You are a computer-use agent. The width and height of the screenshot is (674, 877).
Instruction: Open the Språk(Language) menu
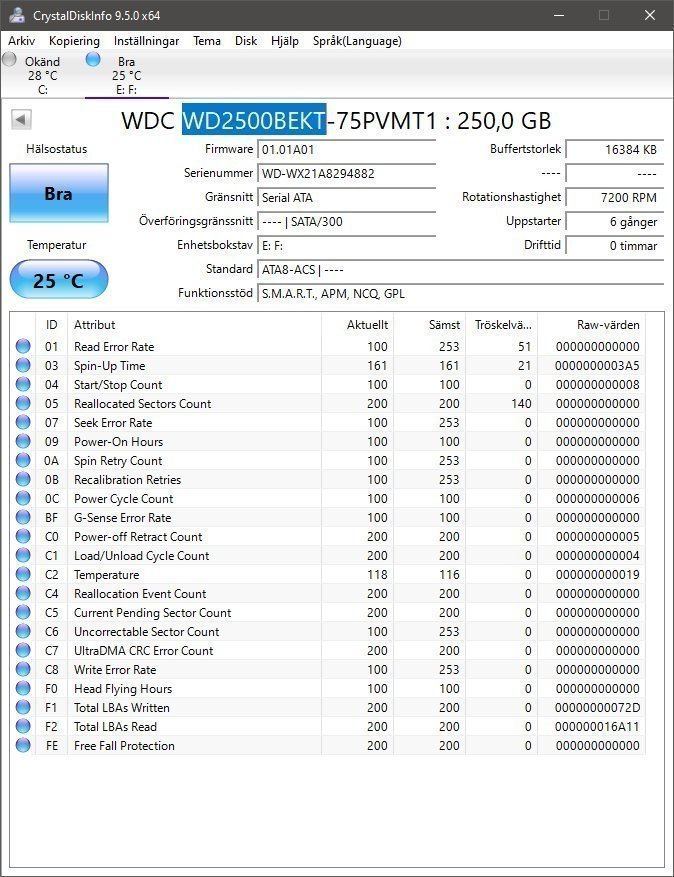tap(357, 41)
